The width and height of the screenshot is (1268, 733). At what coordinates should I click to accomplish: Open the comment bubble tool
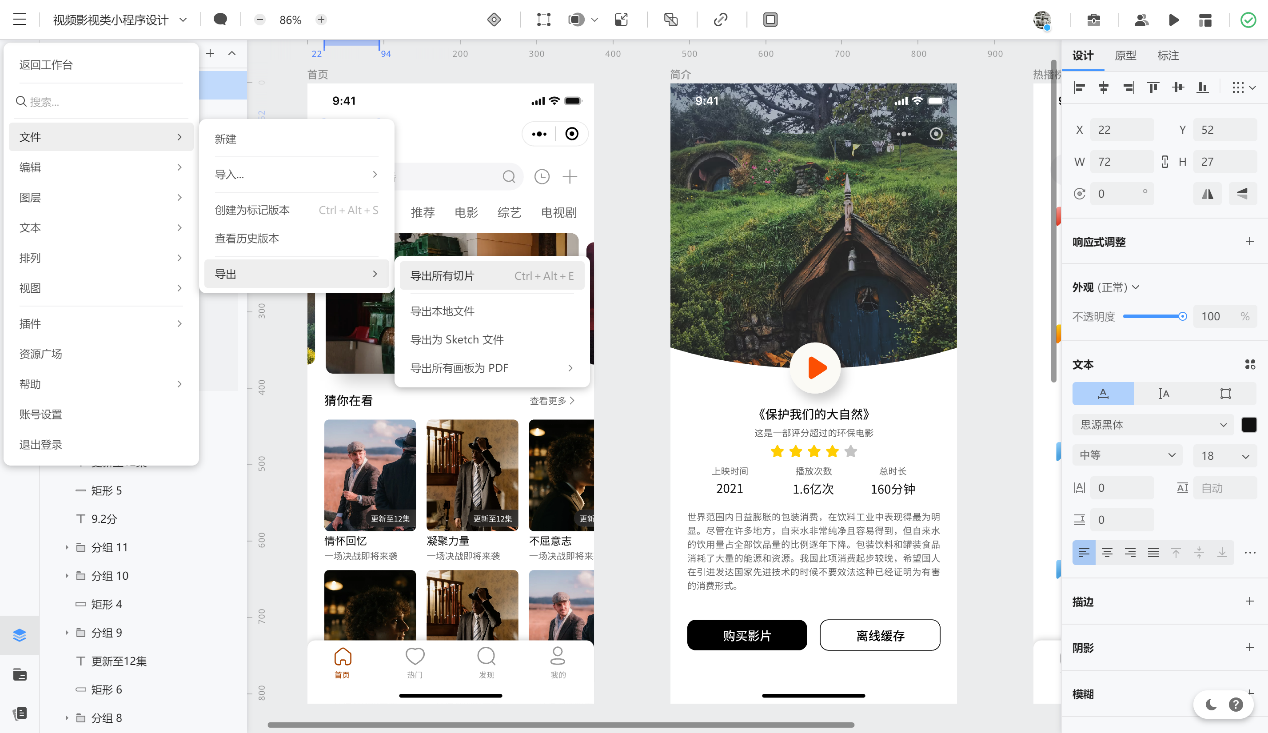click(220, 19)
